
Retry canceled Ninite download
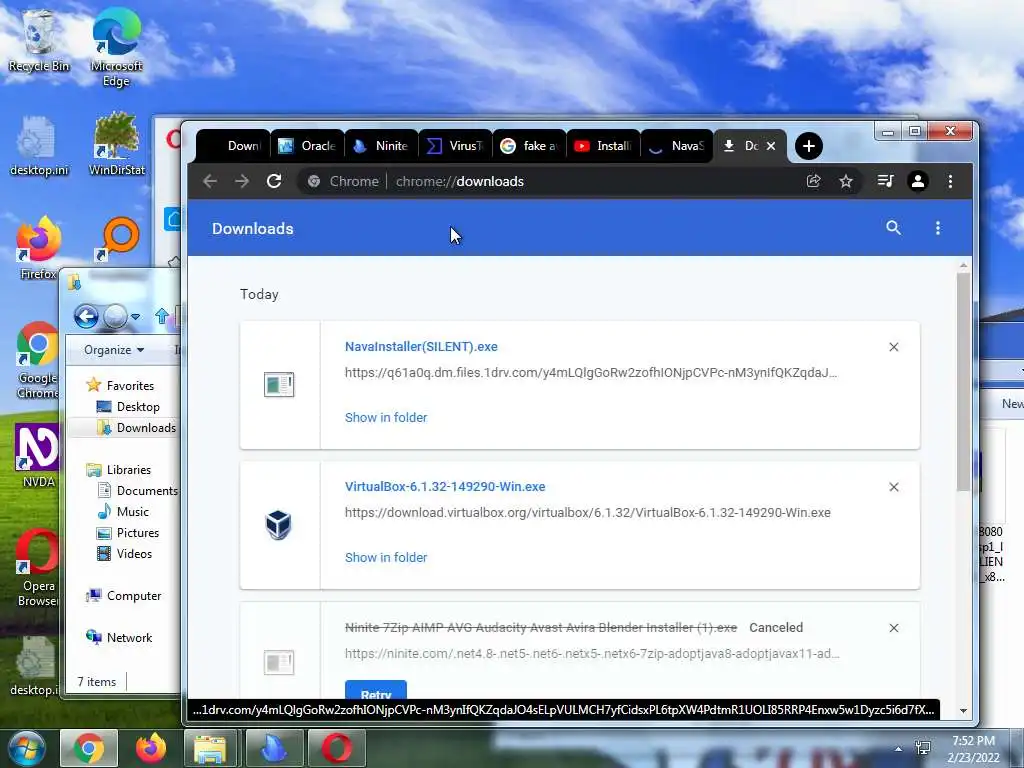(376, 691)
